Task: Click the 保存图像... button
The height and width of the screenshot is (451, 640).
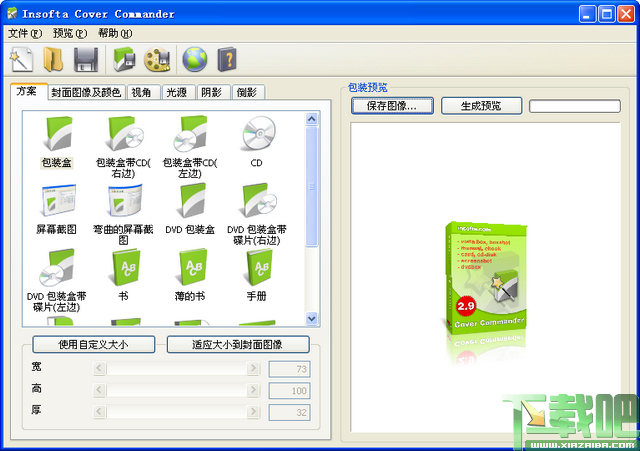Action: (x=392, y=106)
